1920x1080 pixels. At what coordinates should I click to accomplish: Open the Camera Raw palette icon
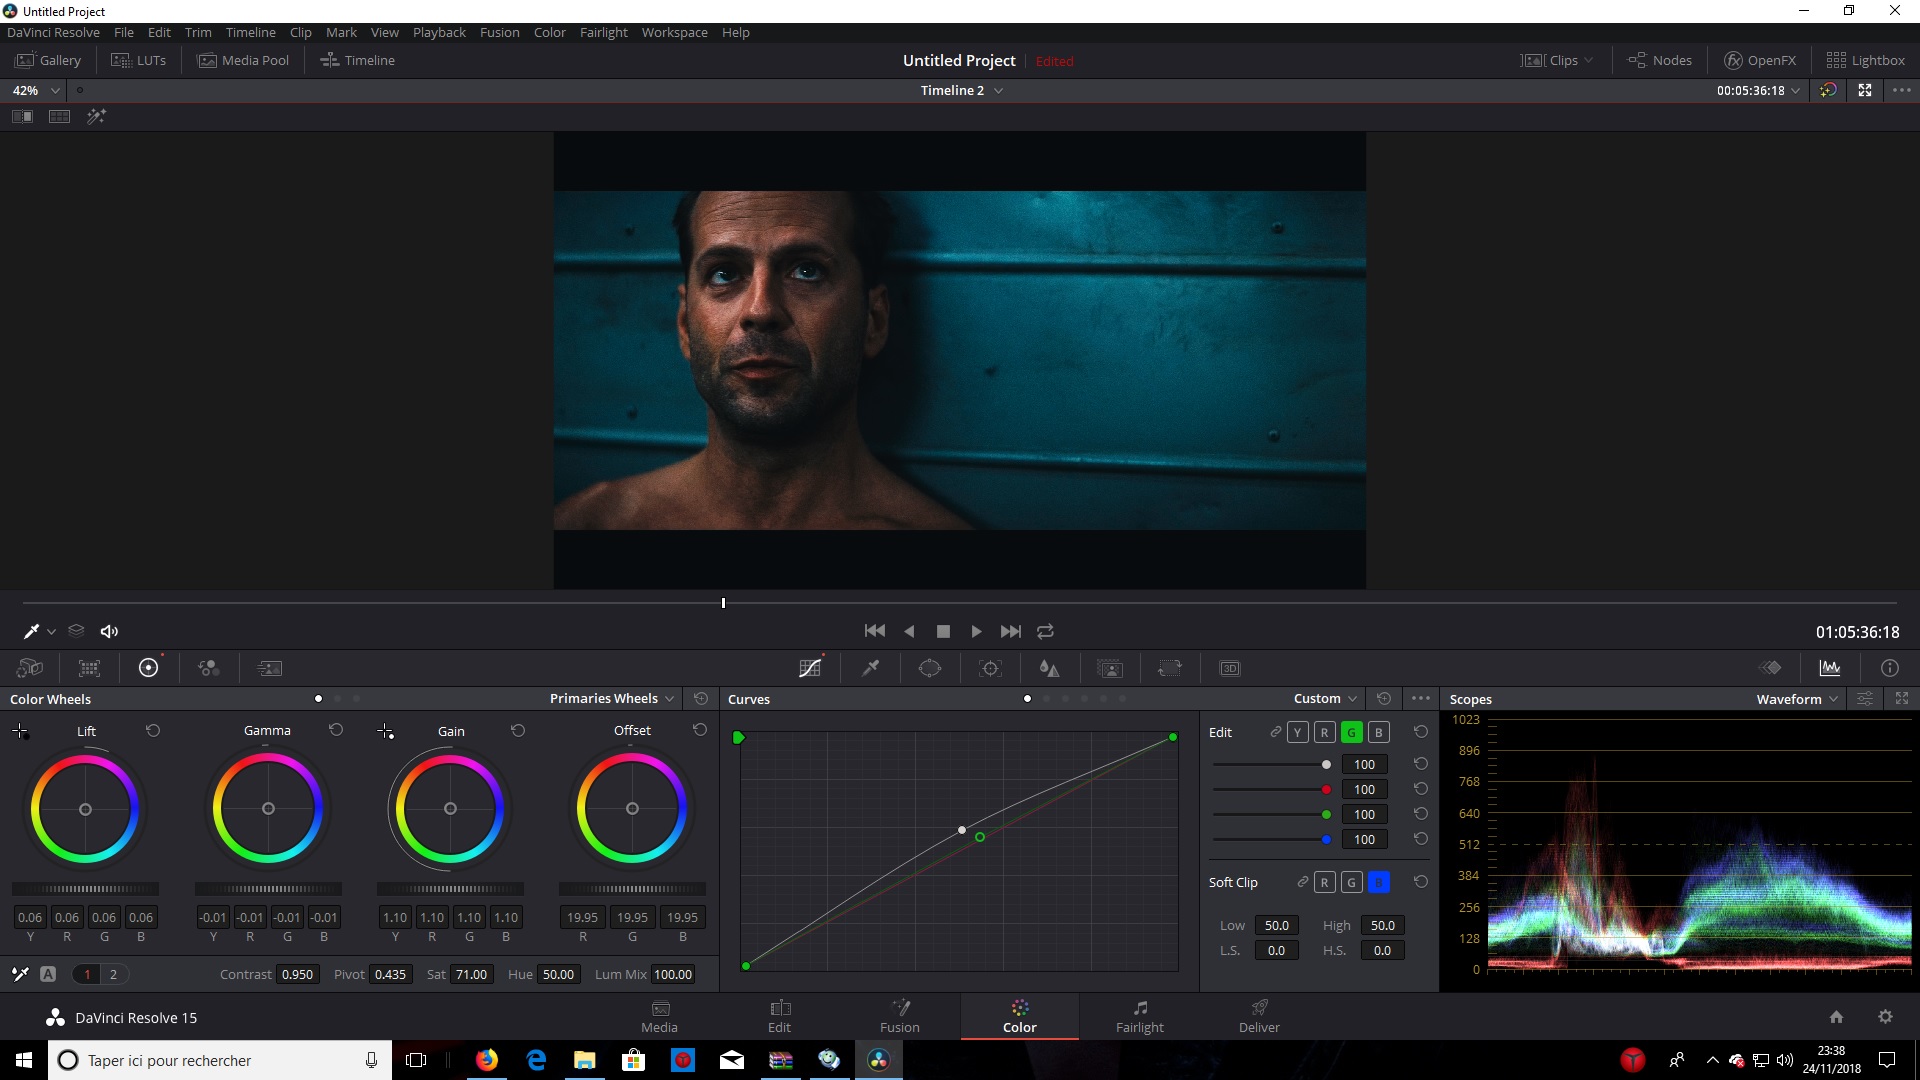pos(30,668)
